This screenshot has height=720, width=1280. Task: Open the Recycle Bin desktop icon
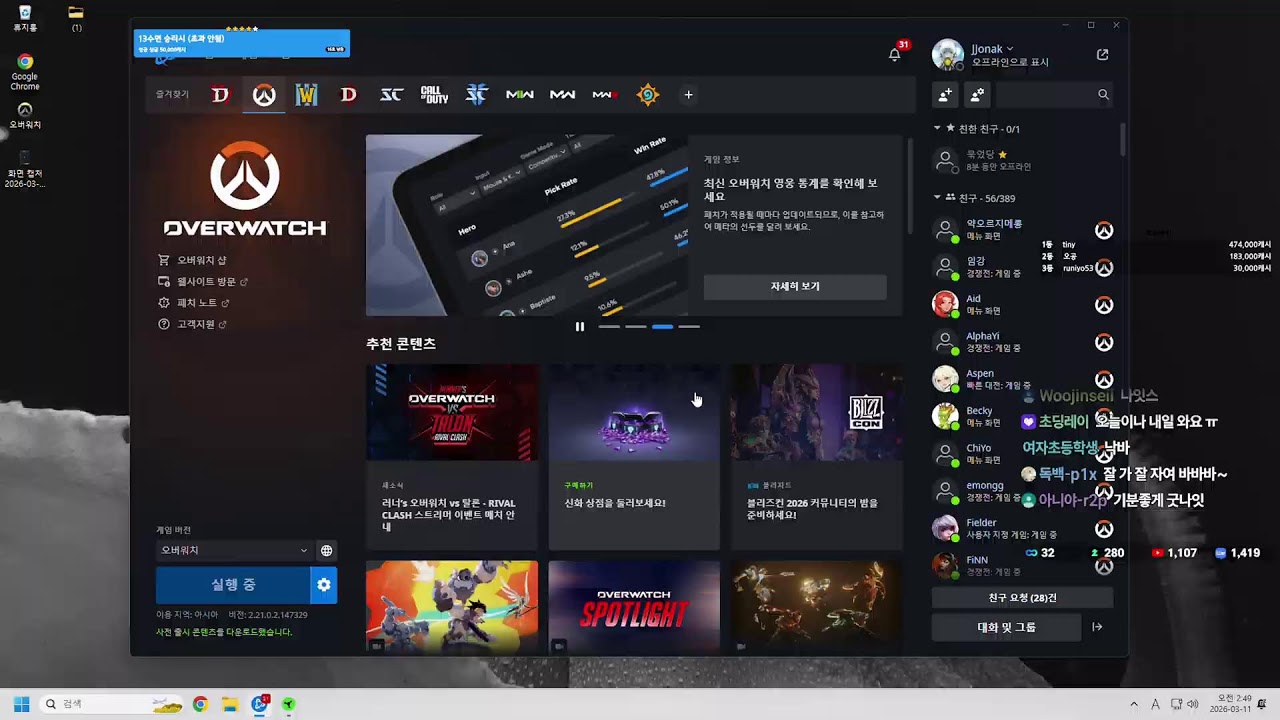[x=25, y=19]
